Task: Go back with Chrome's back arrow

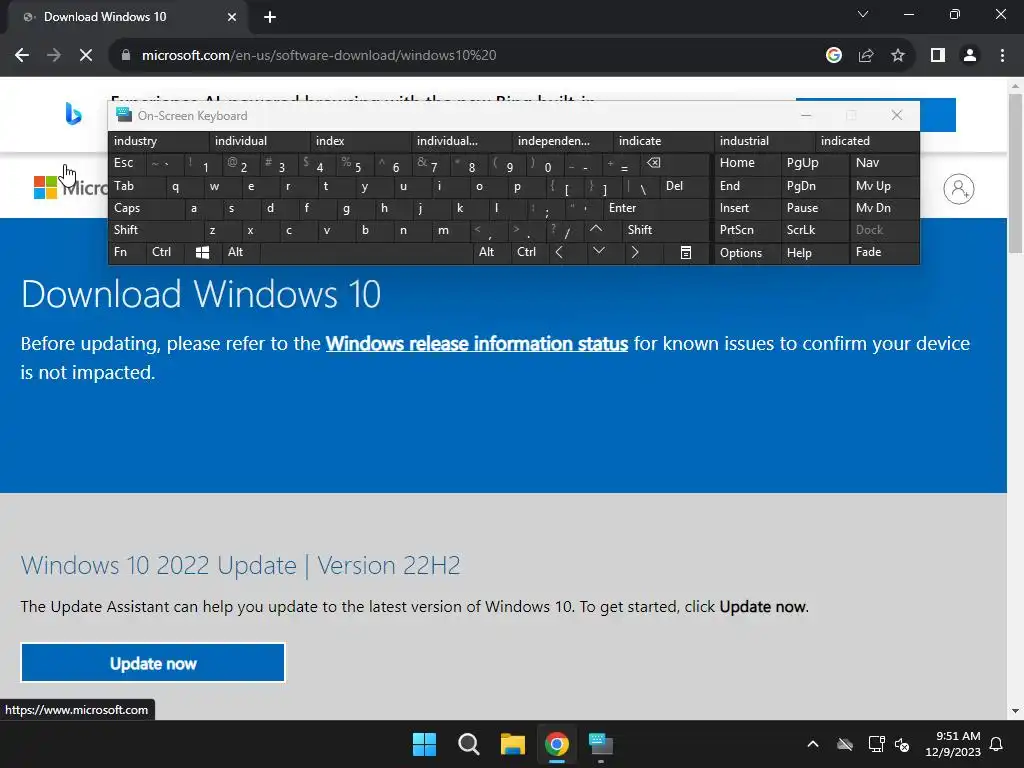Action: click(22, 56)
